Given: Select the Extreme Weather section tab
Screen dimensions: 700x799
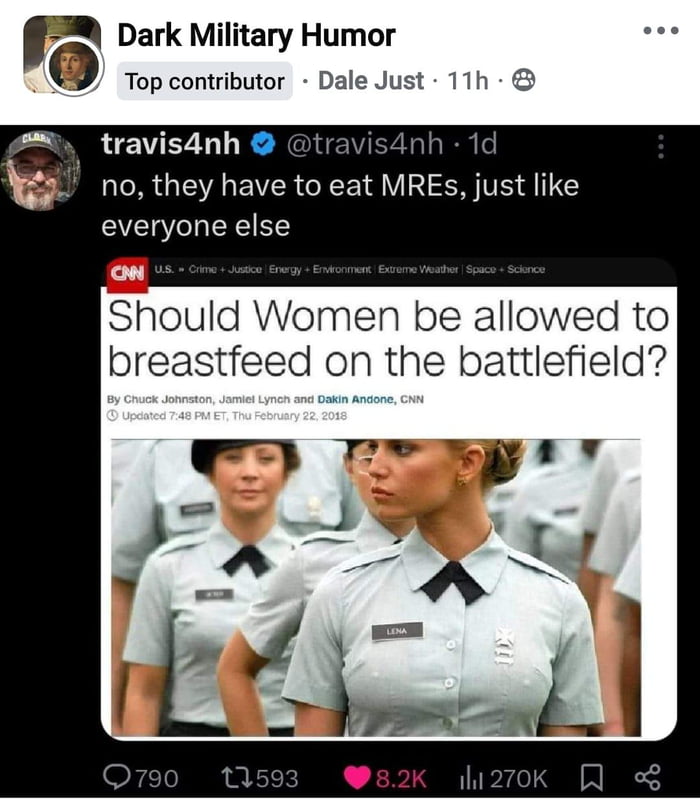Looking at the screenshot, I should (418, 269).
